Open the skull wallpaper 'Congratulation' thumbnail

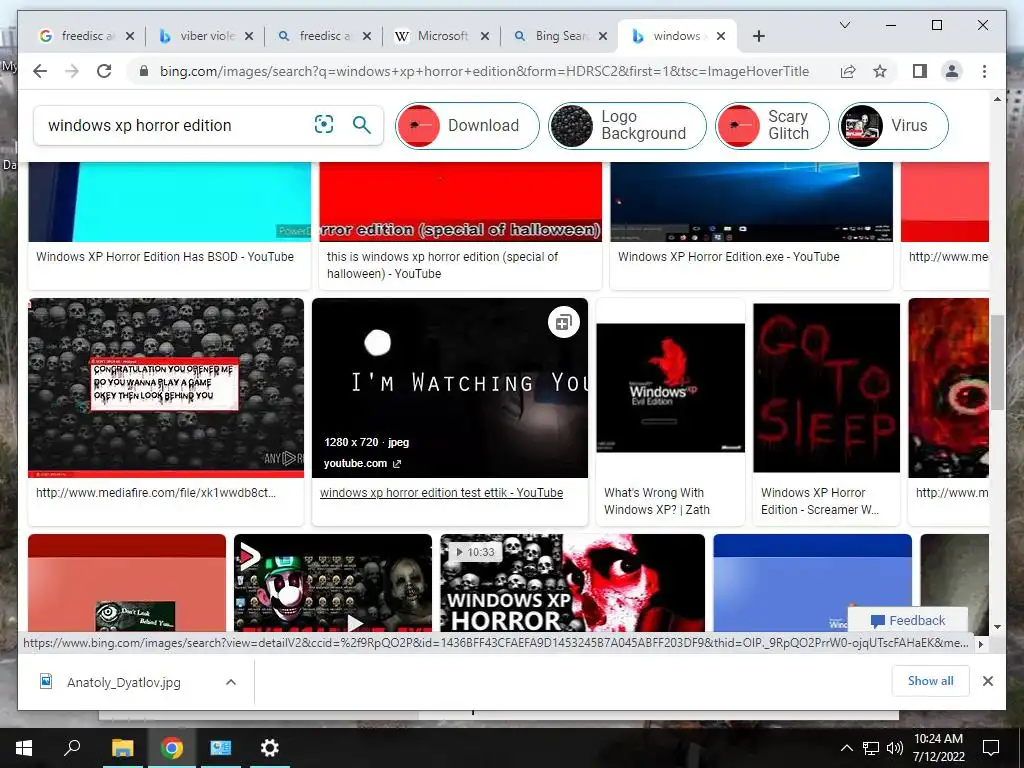pyautogui.click(x=166, y=388)
